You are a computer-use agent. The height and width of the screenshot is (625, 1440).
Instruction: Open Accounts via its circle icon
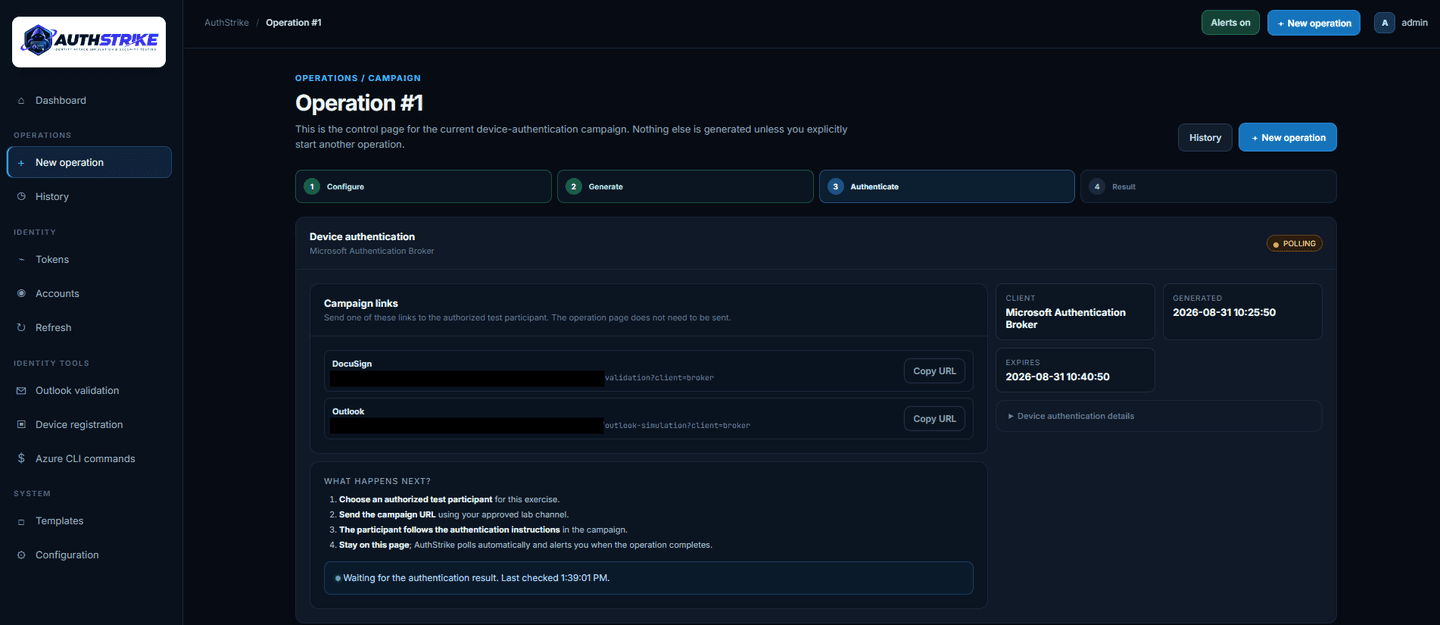(x=22, y=294)
